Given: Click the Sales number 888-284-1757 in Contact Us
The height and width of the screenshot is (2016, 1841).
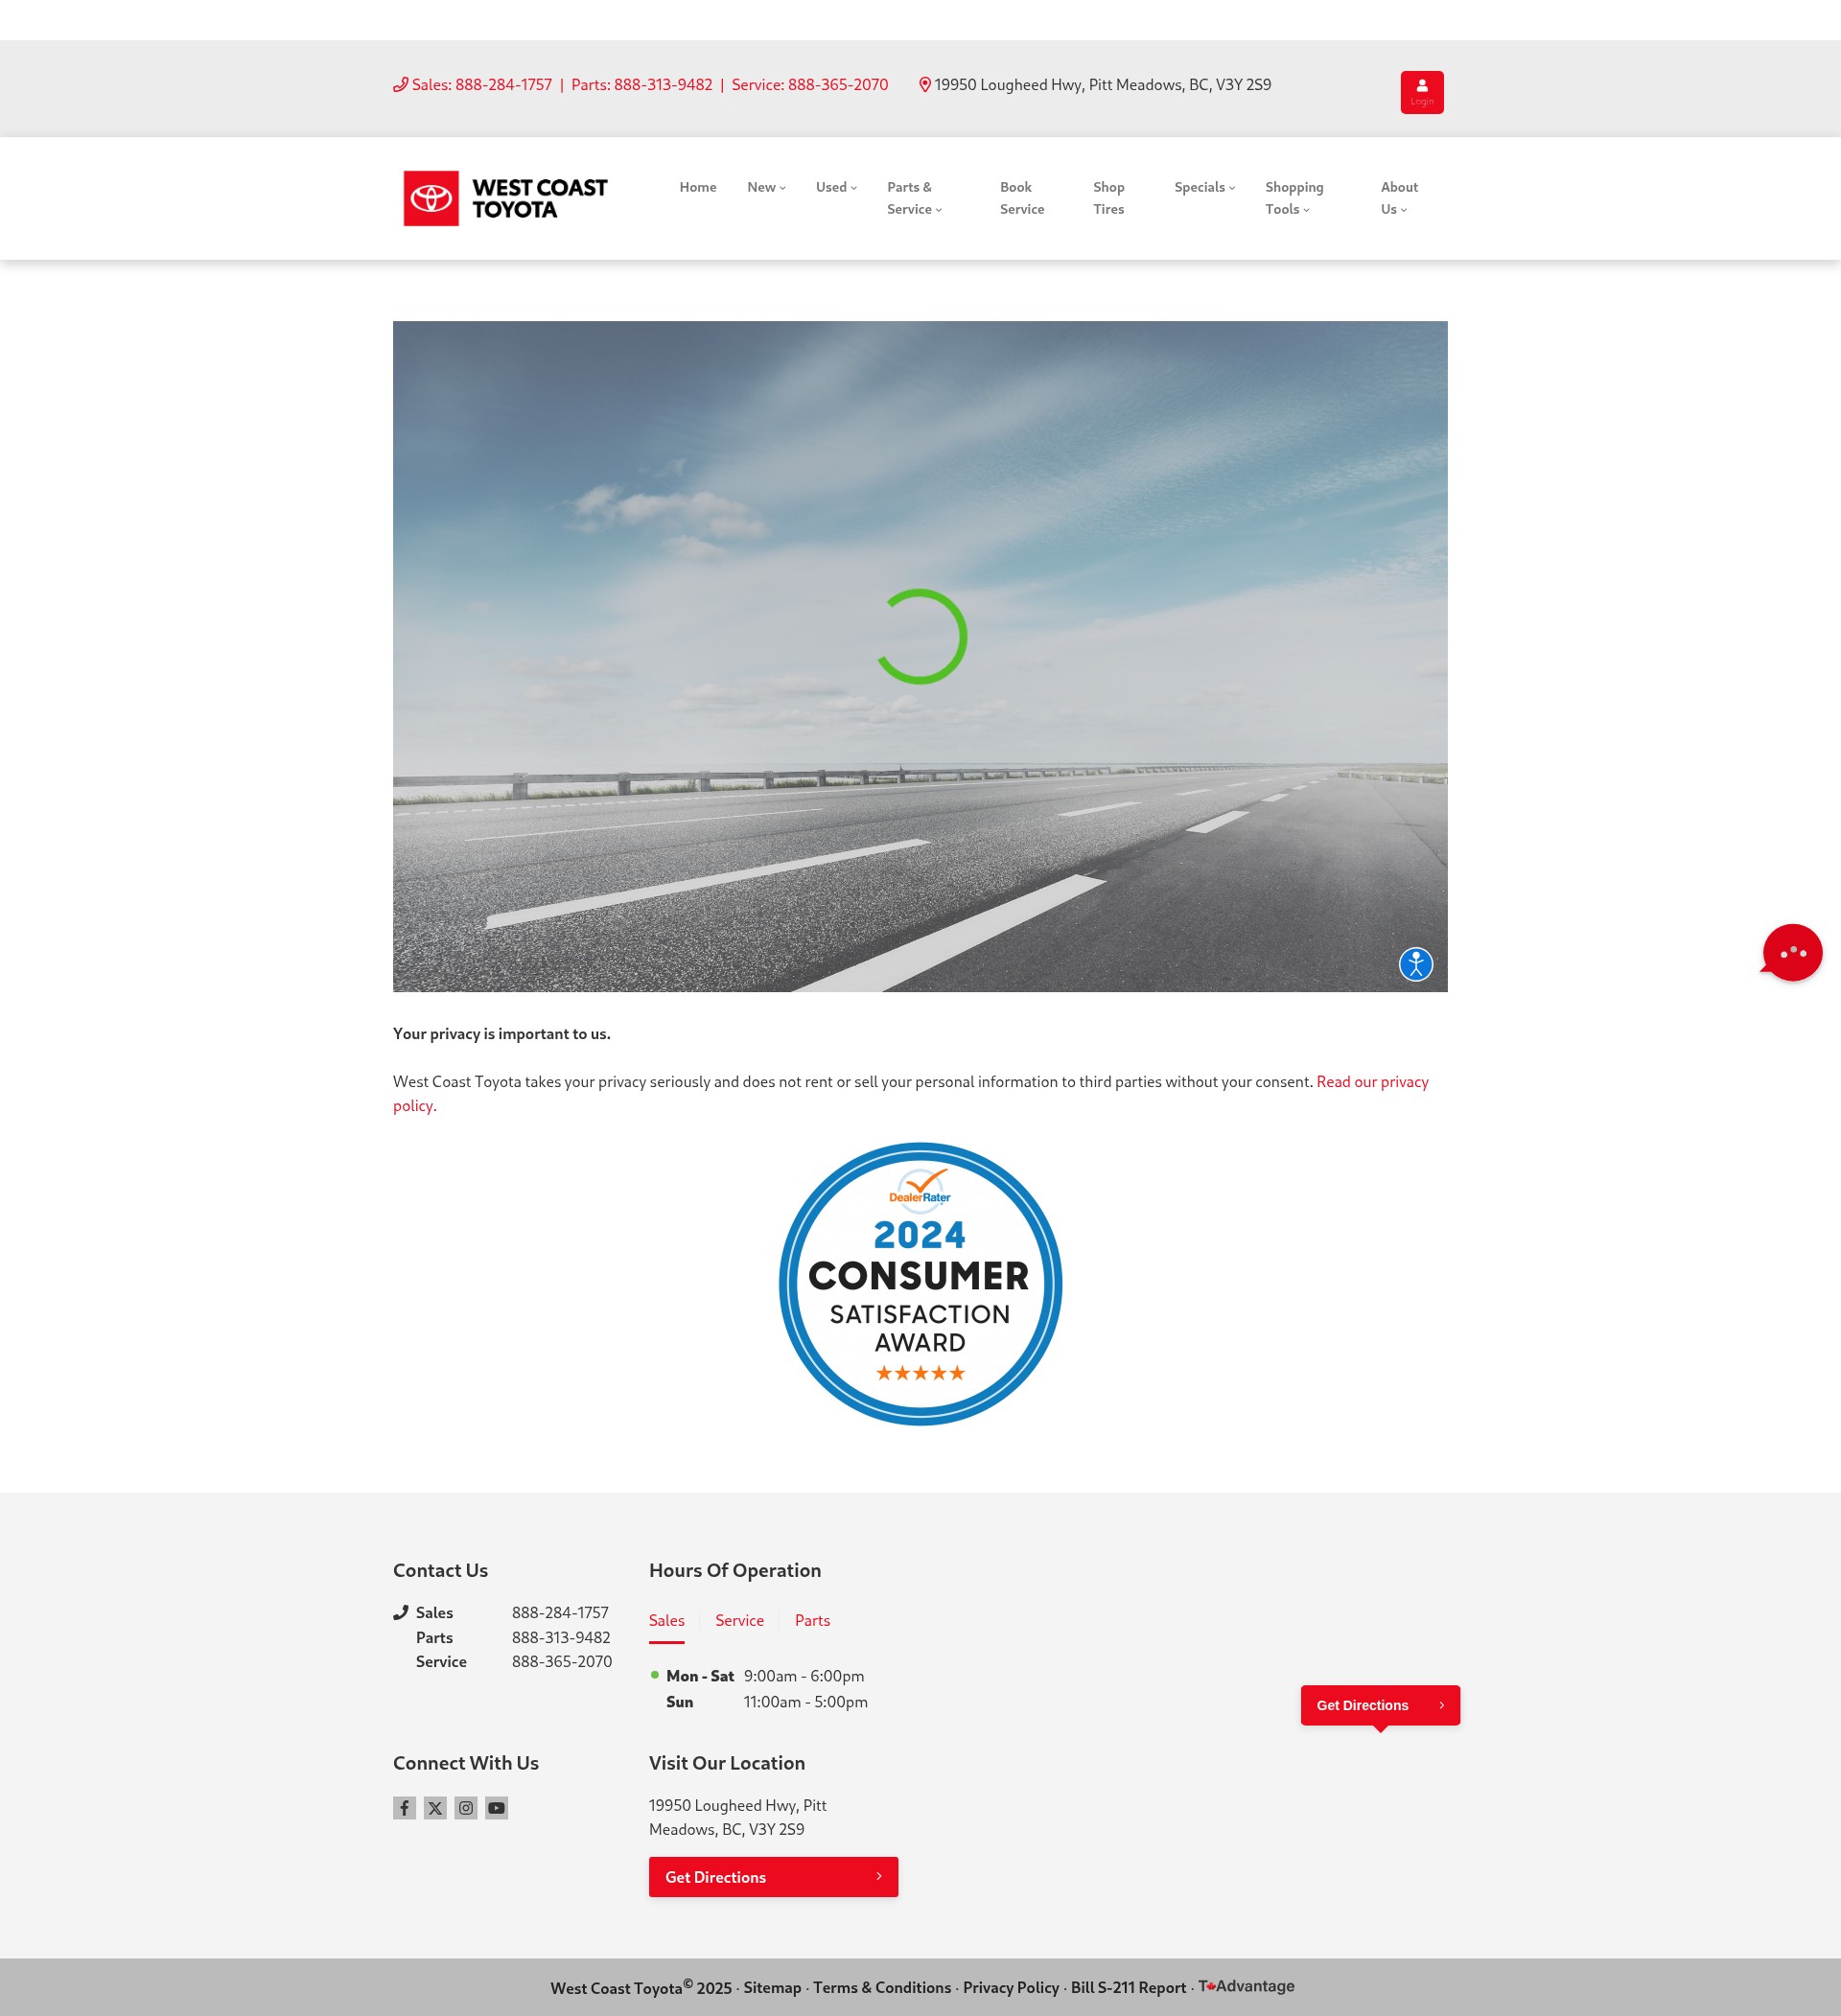Looking at the screenshot, I should coord(560,1612).
